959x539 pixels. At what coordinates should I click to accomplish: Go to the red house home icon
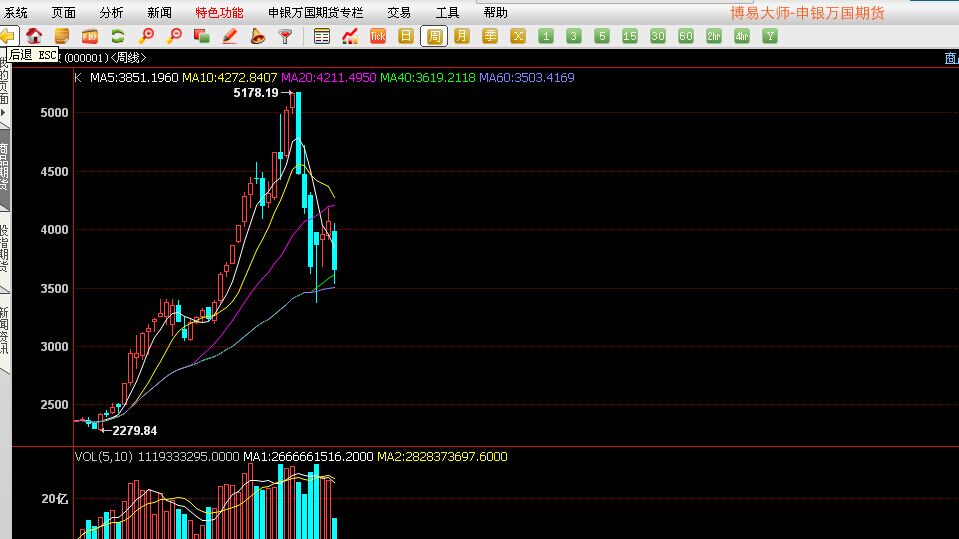[x=34, y=36]
